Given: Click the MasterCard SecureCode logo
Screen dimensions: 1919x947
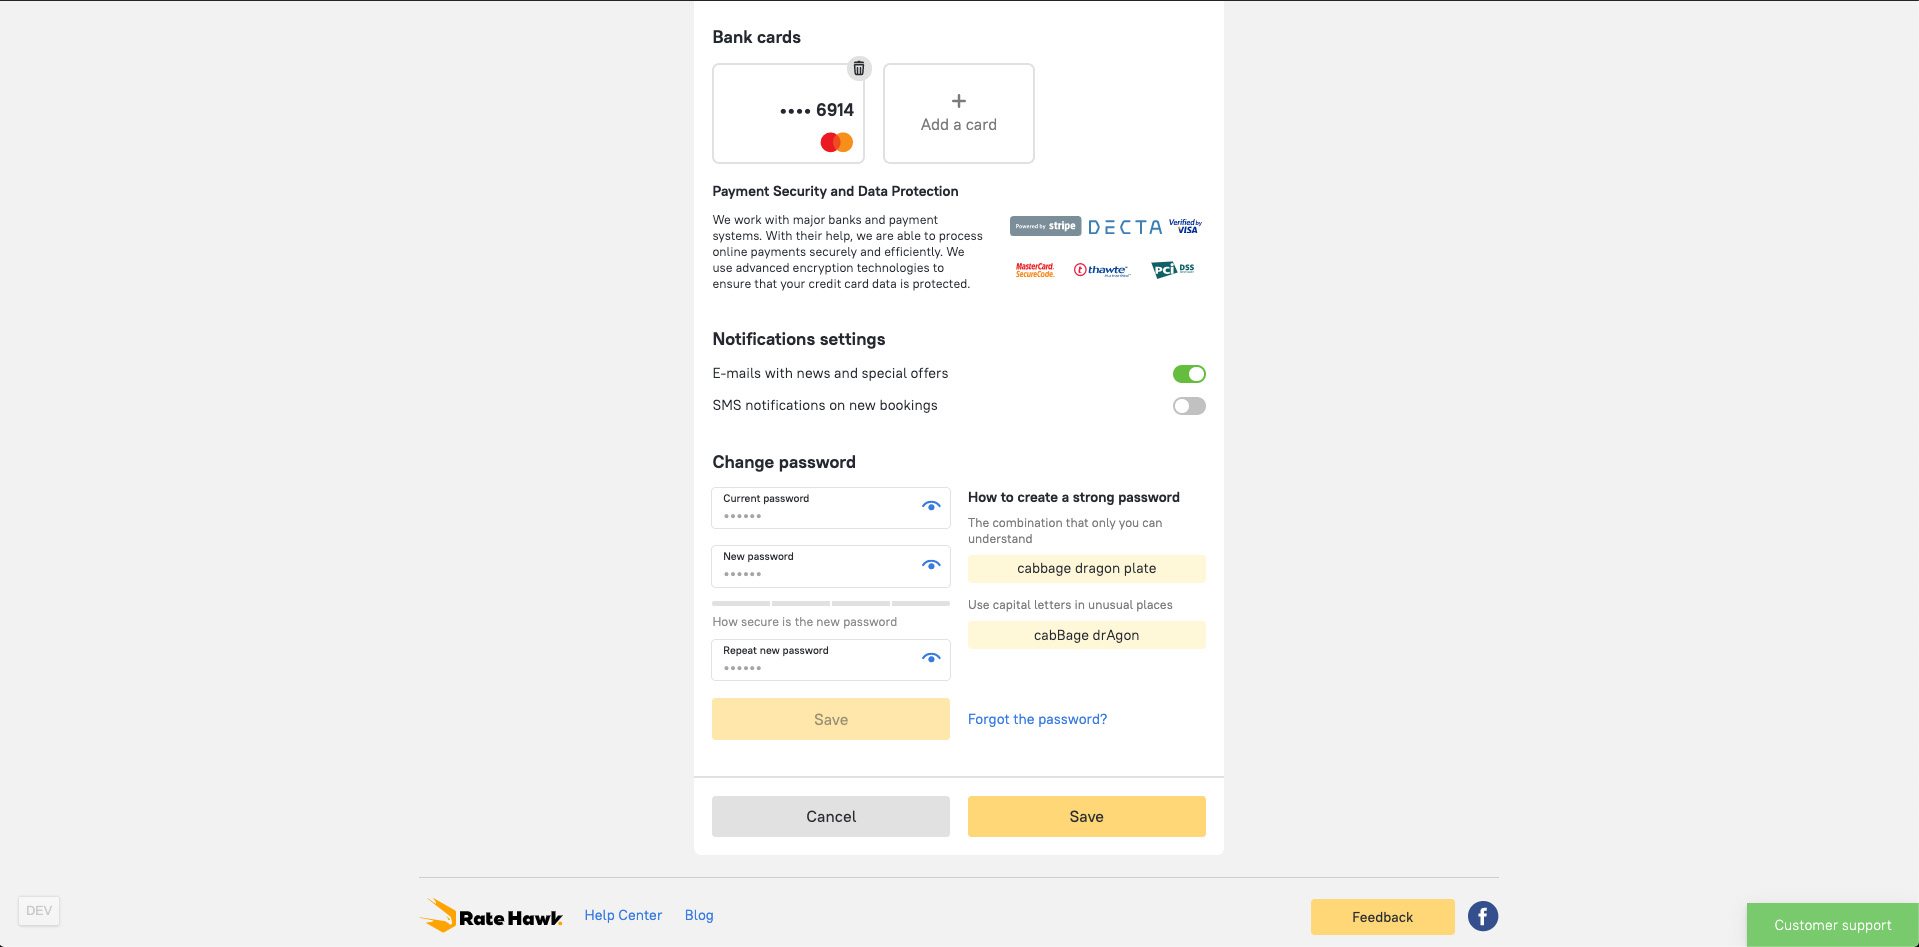Looking at the screenshot, I should click(1035, 270).
